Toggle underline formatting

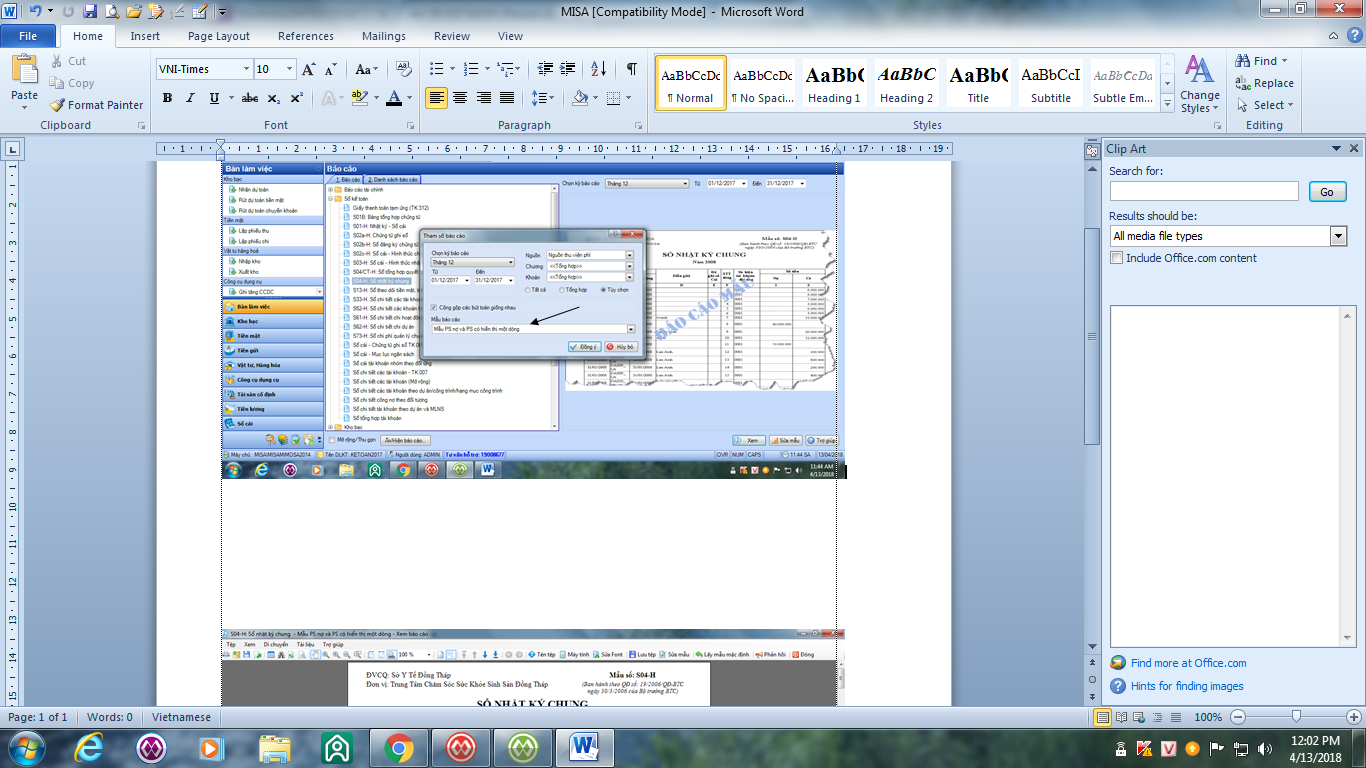(214, 98)
